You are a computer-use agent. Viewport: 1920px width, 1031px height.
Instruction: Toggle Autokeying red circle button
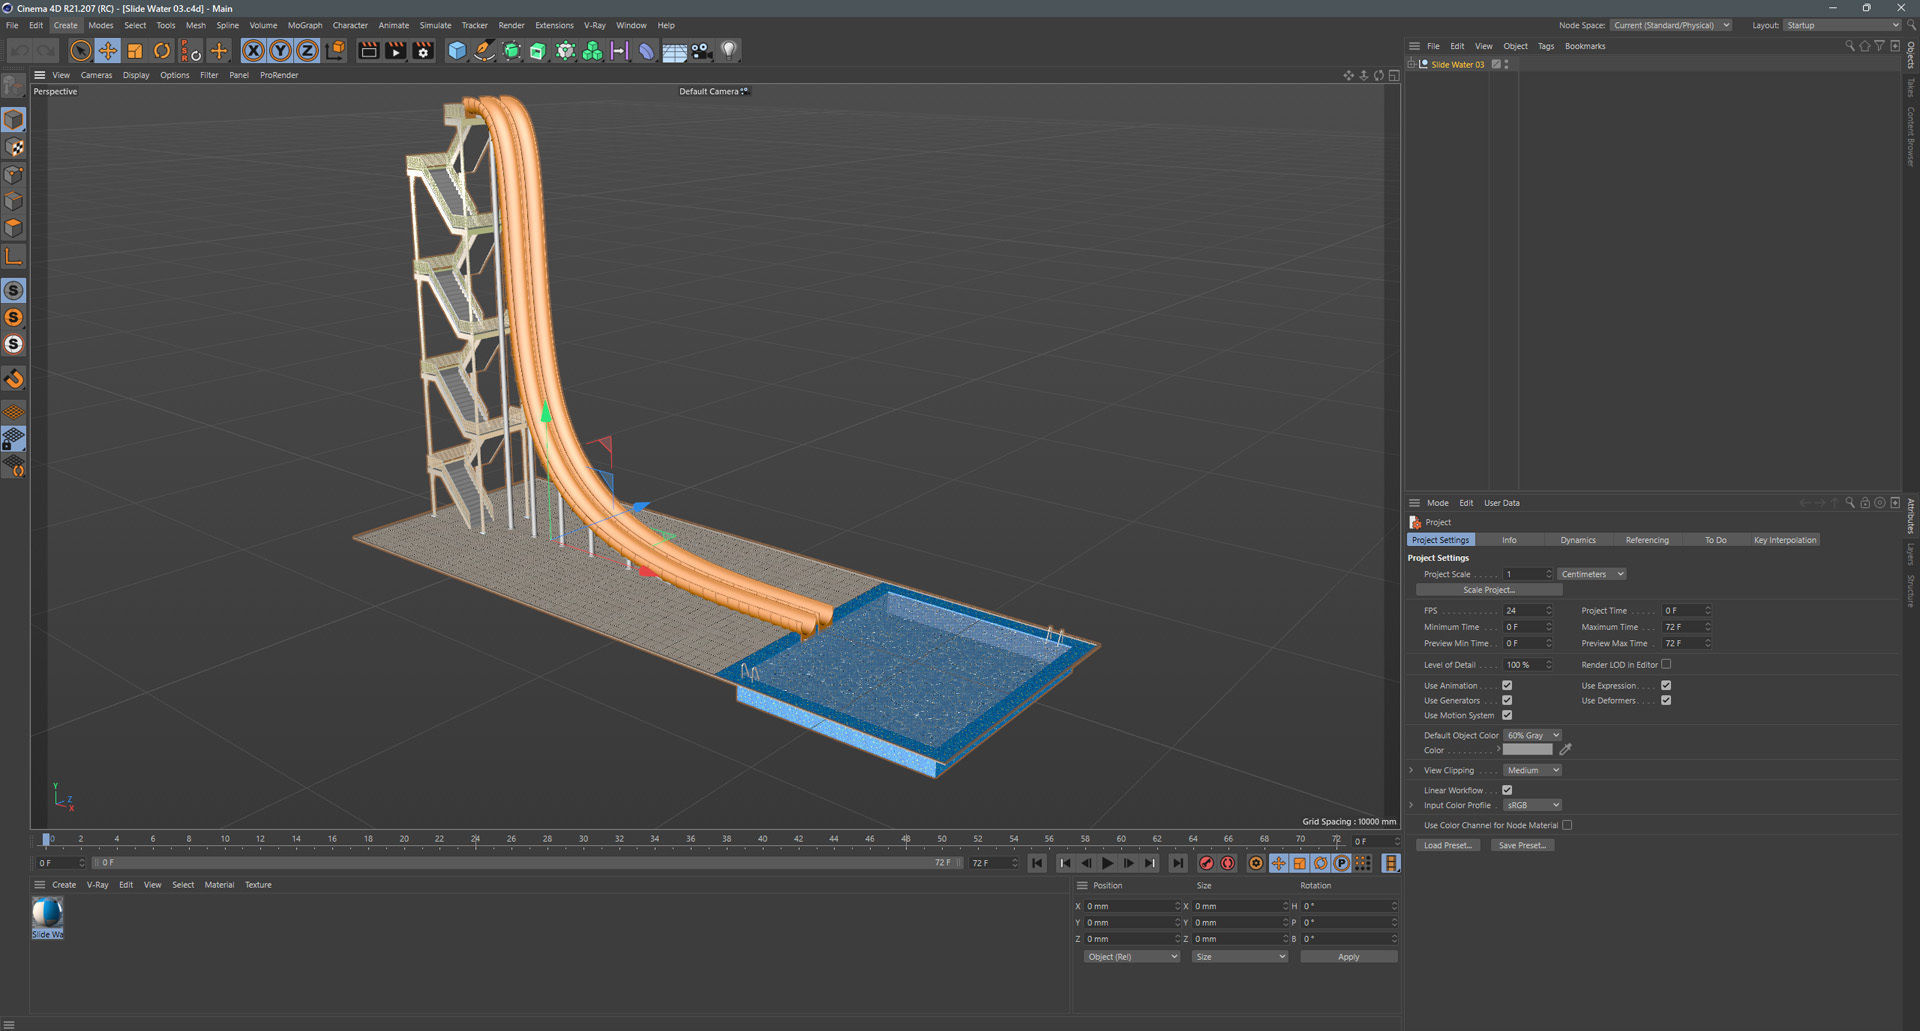(x=1228, y=863)
